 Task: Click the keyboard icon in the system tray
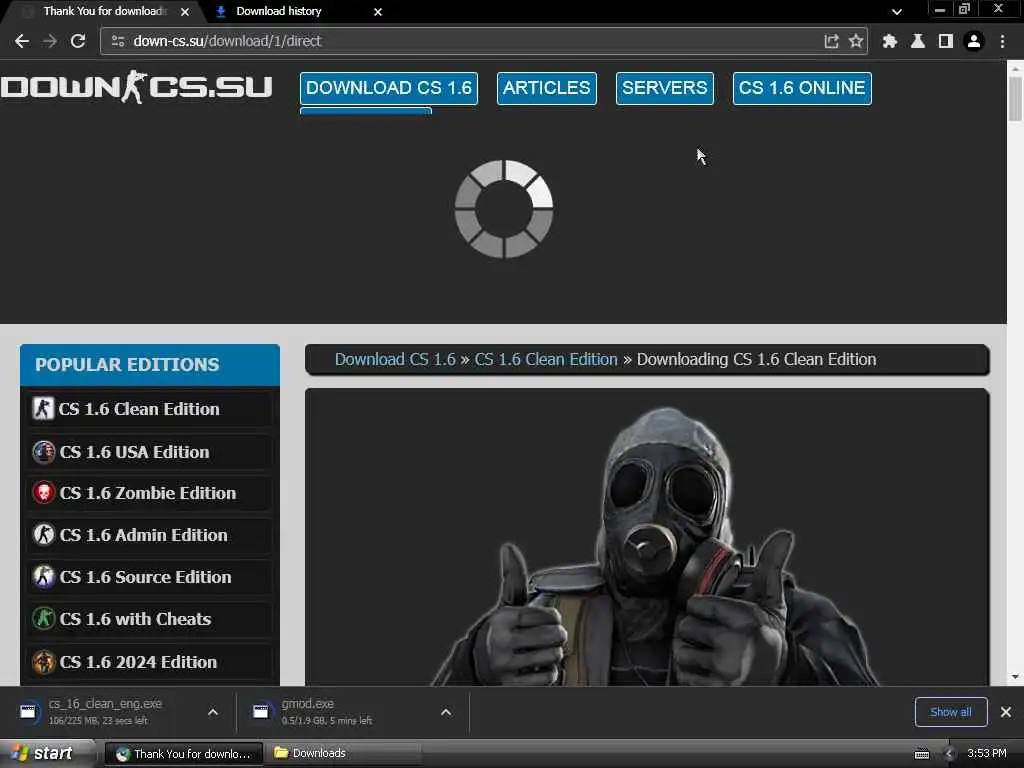[x=922, y=754]
